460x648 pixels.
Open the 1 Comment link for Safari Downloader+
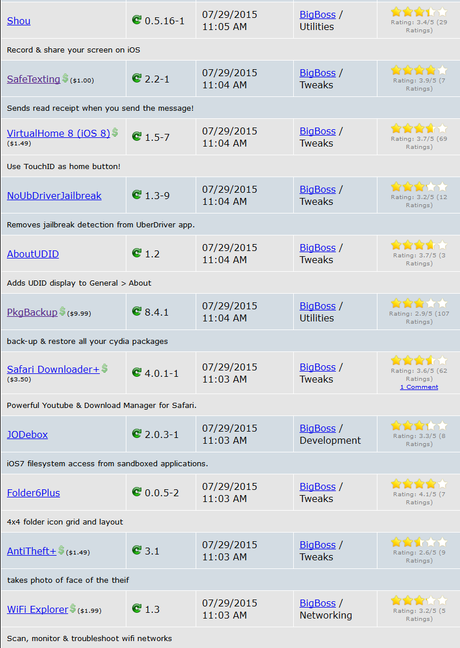point(419,387)
